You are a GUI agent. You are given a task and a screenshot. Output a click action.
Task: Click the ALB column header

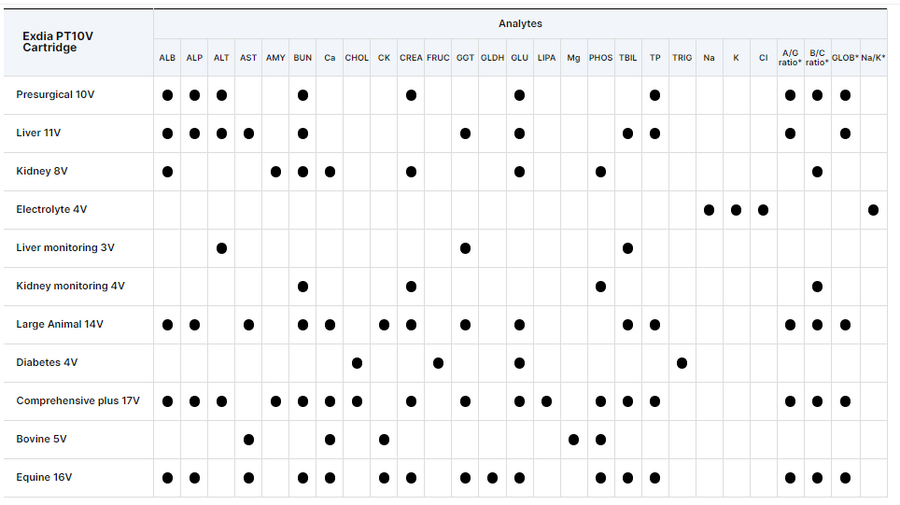pos(167,58)
